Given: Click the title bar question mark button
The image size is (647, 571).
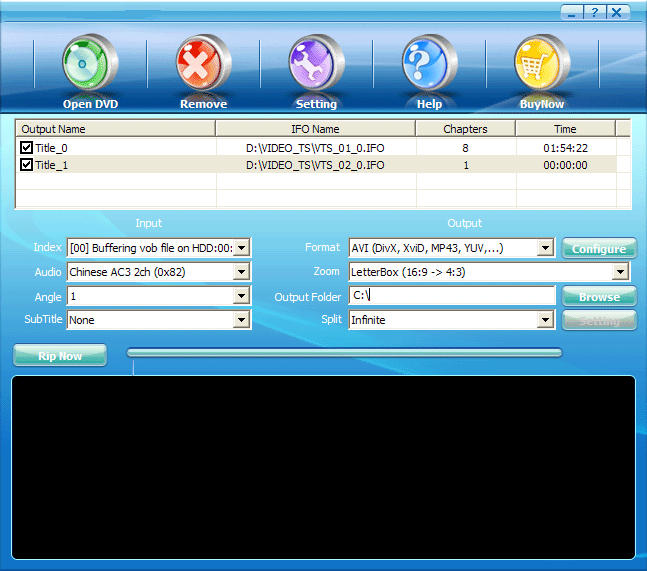Looking at the screenshot, I should [595, 12].
